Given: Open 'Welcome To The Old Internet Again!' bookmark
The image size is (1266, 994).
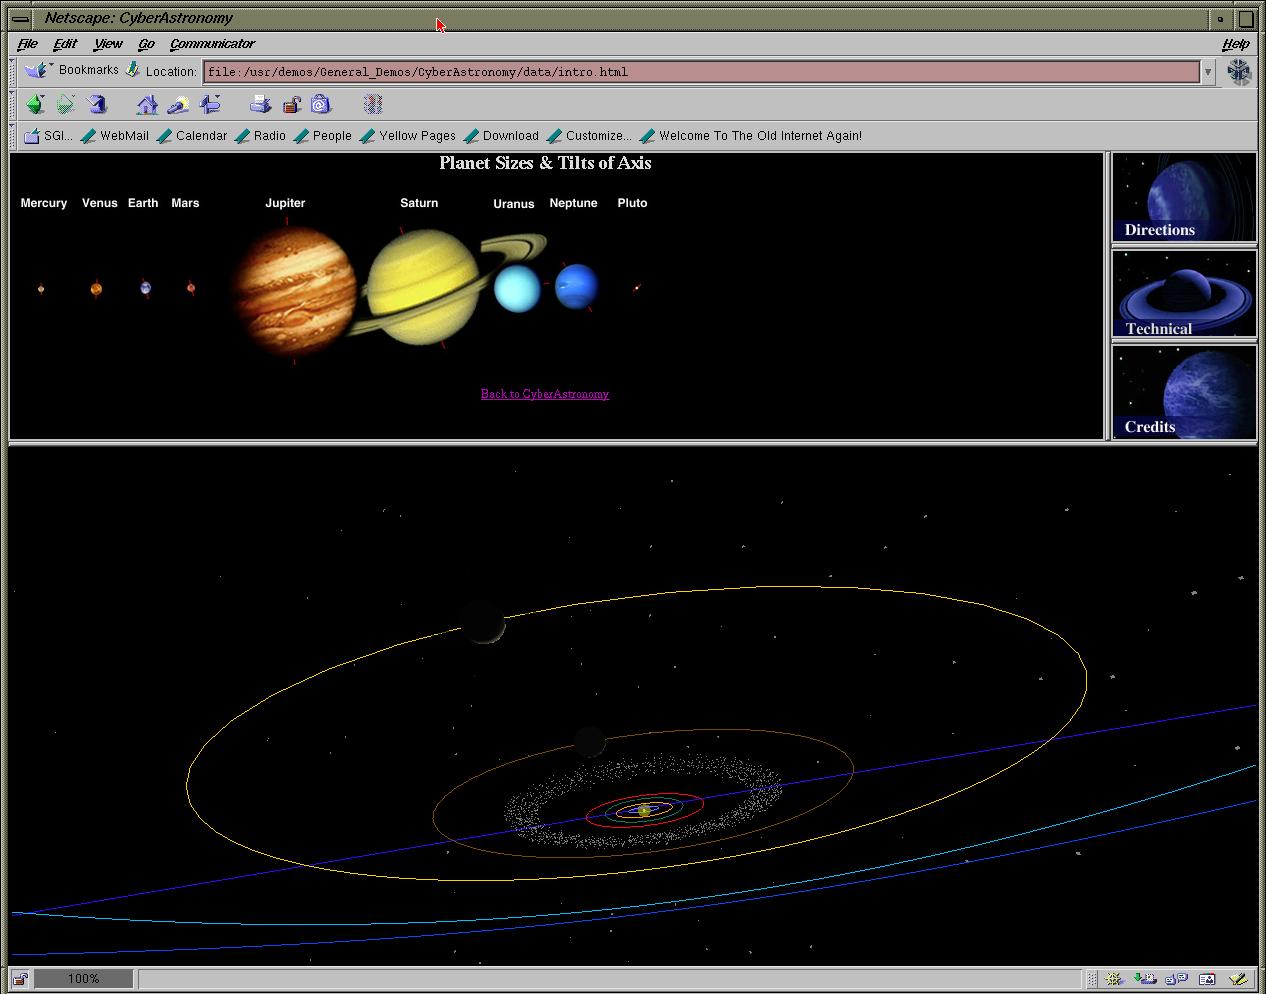Looking at the screenshot, I should click(751, 136).
